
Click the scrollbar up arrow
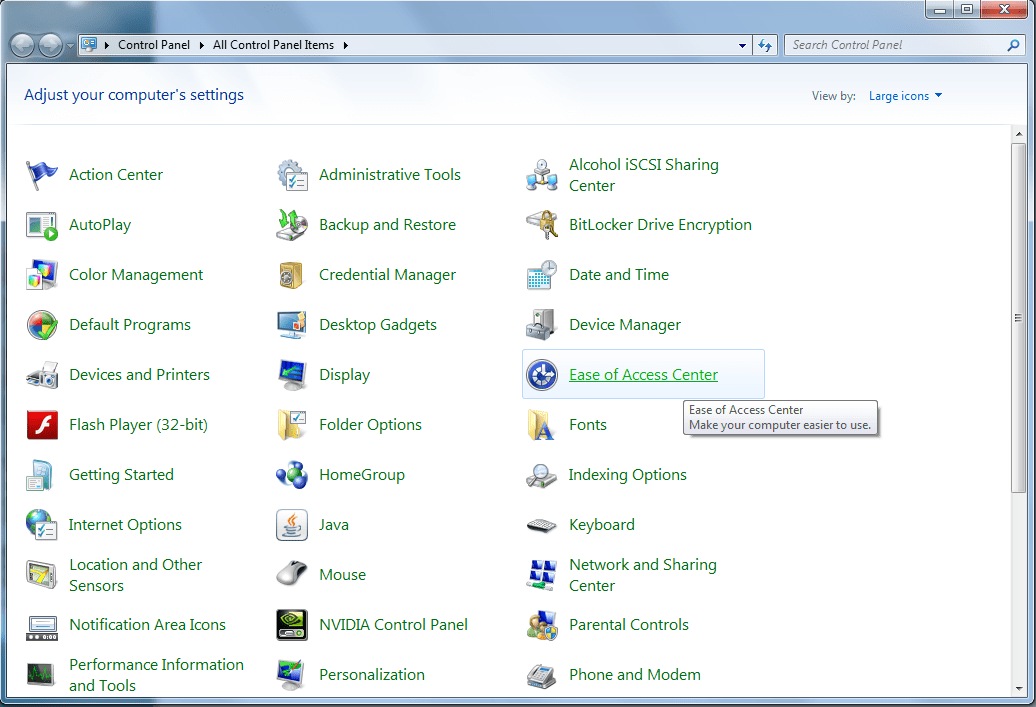[x=1018, y=133]
